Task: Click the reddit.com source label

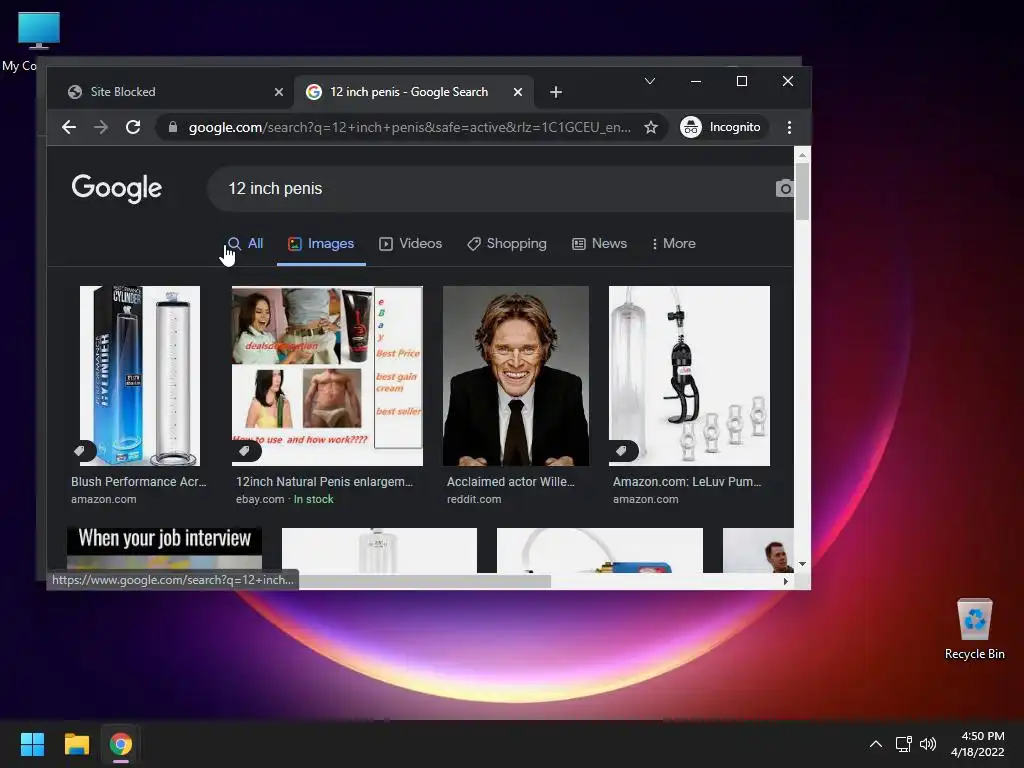Action: 474,500
